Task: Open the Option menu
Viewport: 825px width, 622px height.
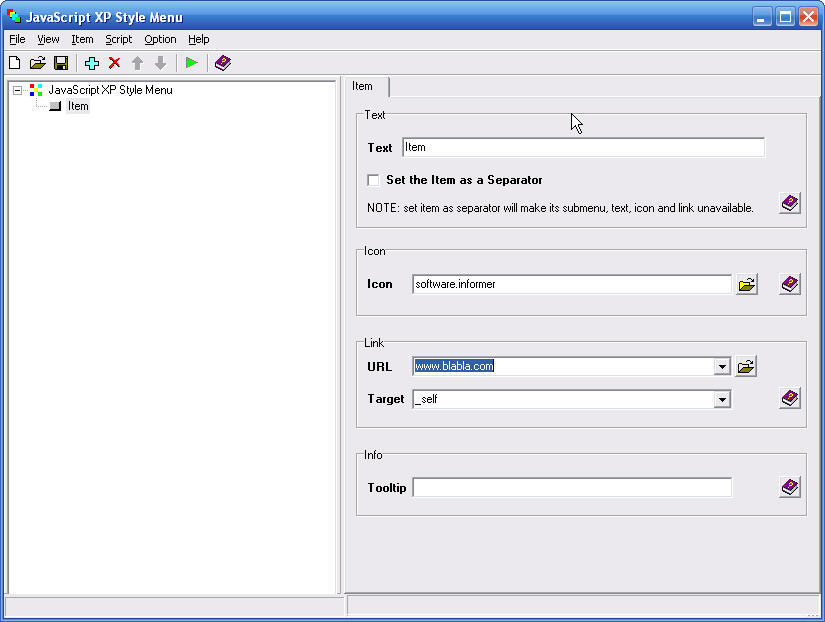Action: pos(160,39)
